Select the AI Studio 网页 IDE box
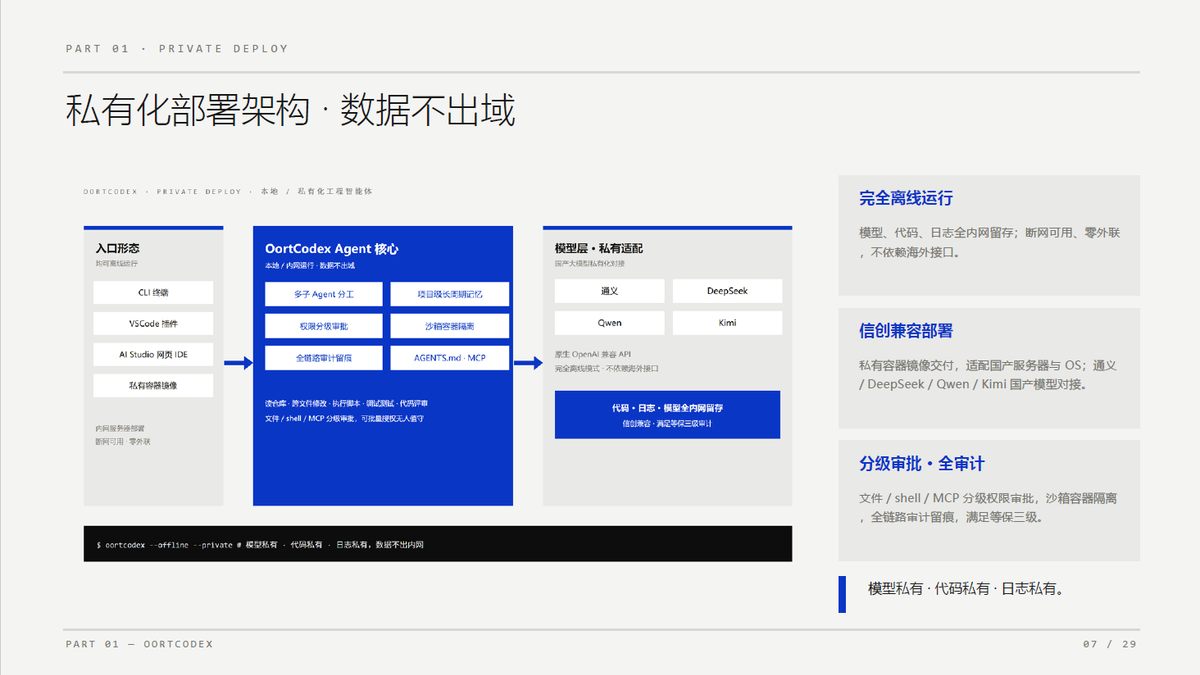 153,354
